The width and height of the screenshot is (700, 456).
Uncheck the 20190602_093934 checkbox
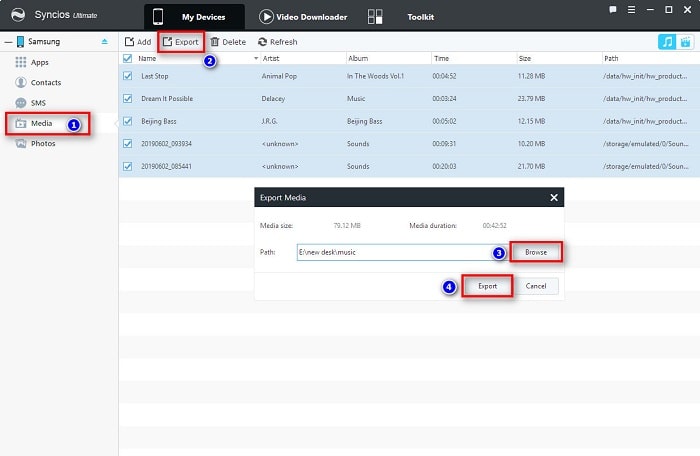128,144
